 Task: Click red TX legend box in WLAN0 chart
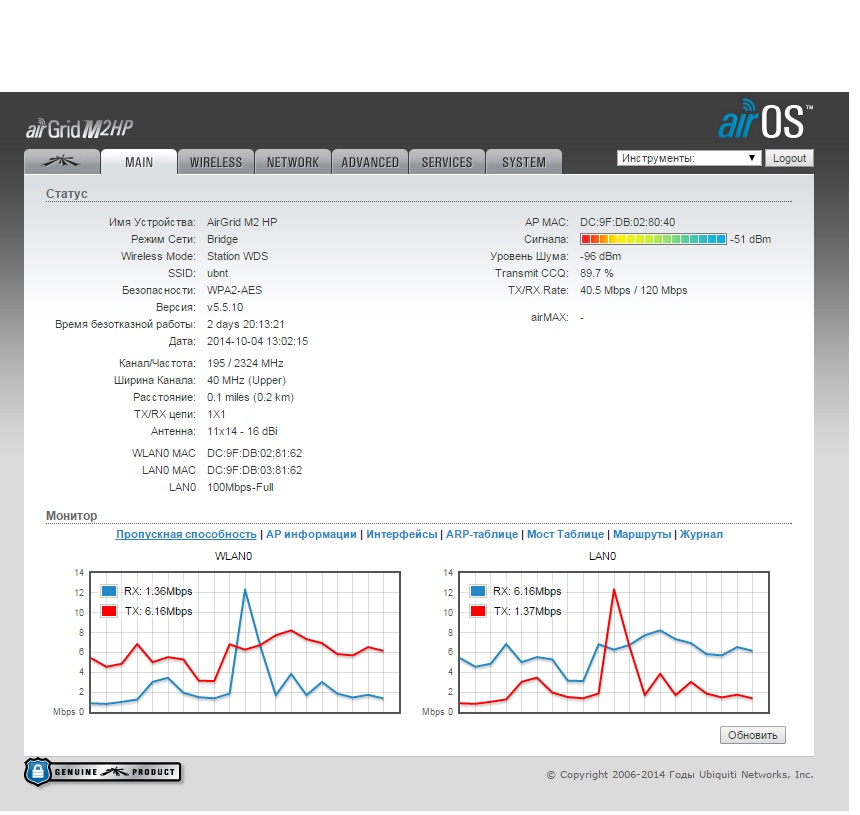click(x=109, y=611)
